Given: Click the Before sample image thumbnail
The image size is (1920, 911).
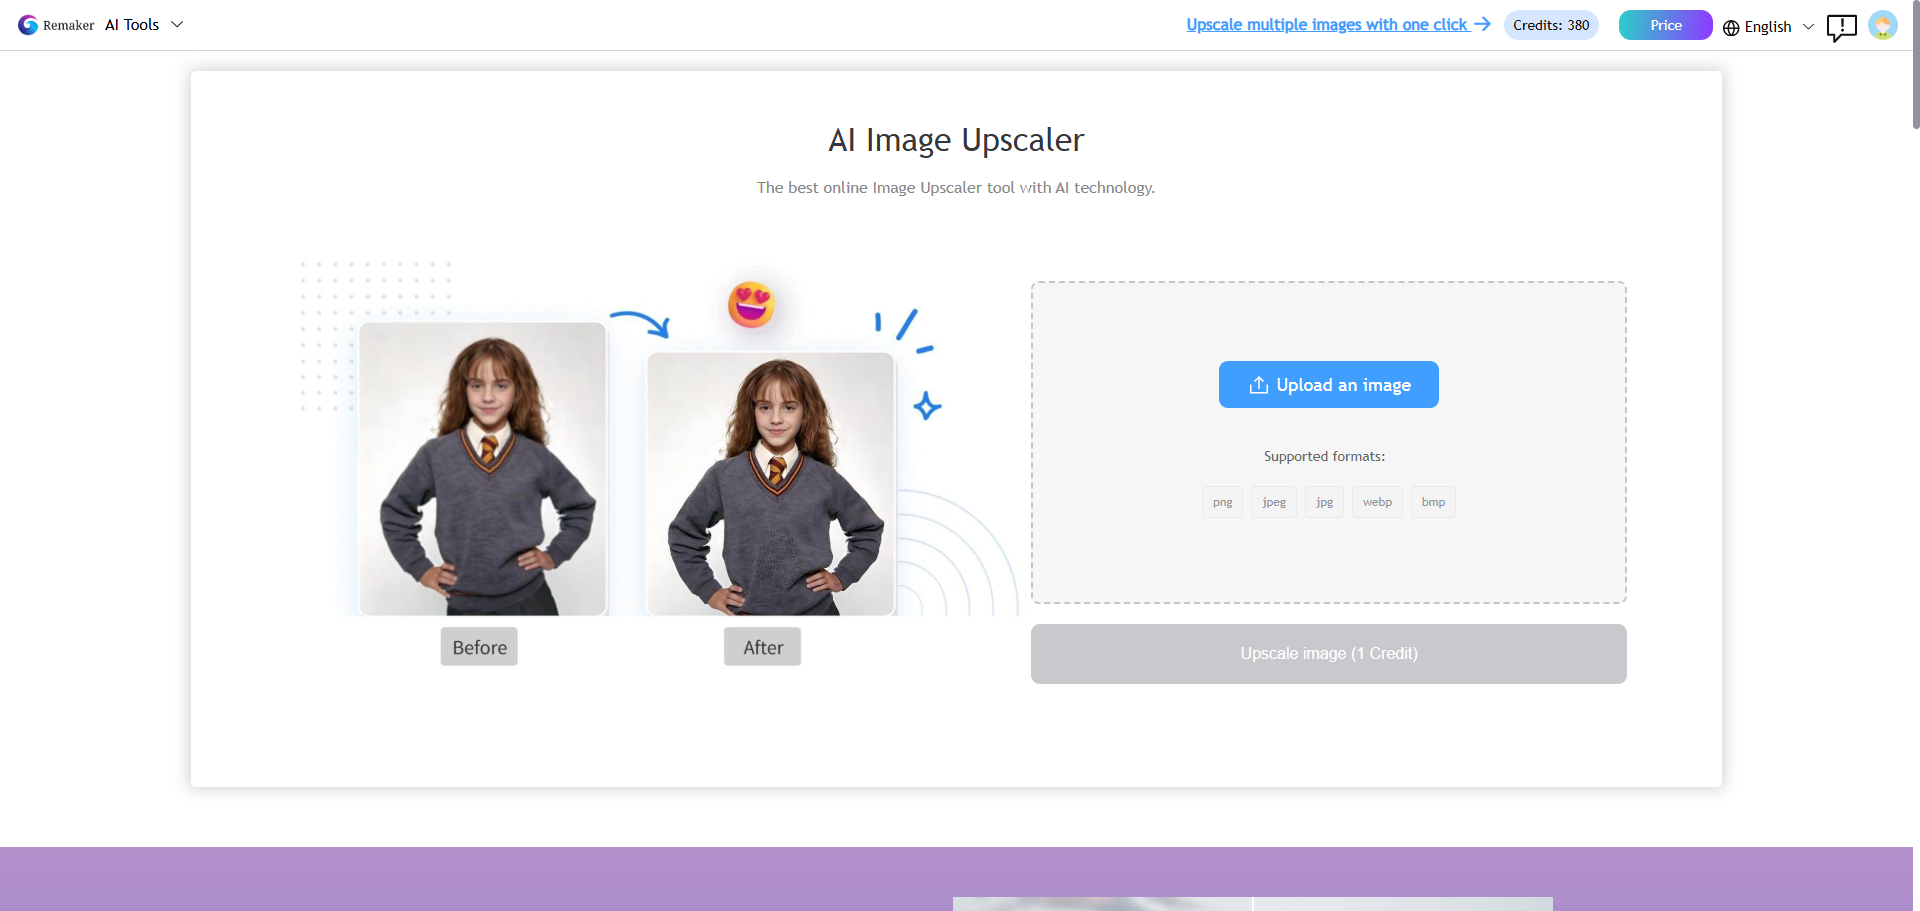Looking at the screenshot, I should click(482, 468).
